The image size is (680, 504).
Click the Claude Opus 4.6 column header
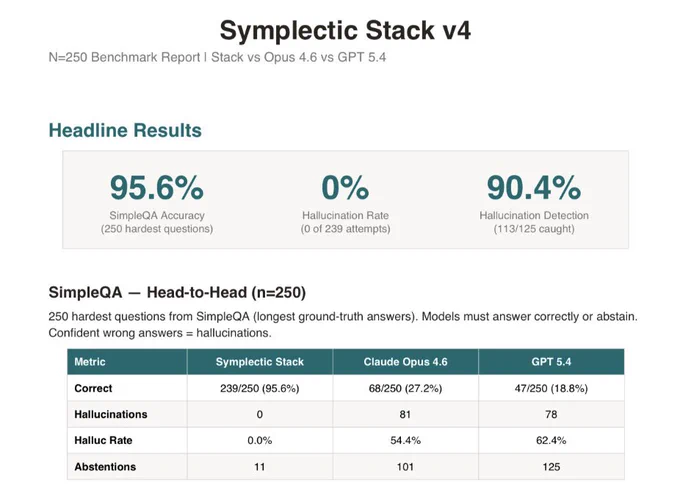[x=405, y=362]
